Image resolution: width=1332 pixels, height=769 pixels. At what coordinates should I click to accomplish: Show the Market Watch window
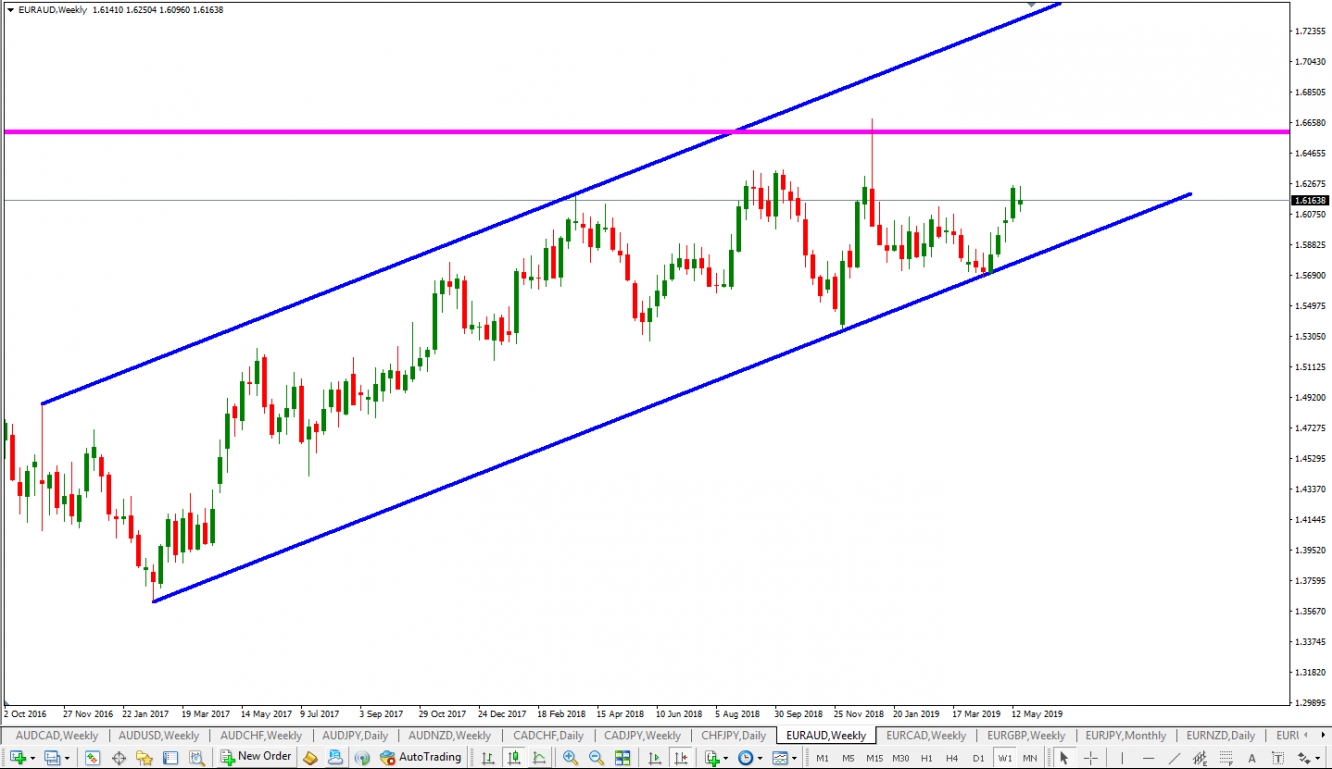pos(92,757)
